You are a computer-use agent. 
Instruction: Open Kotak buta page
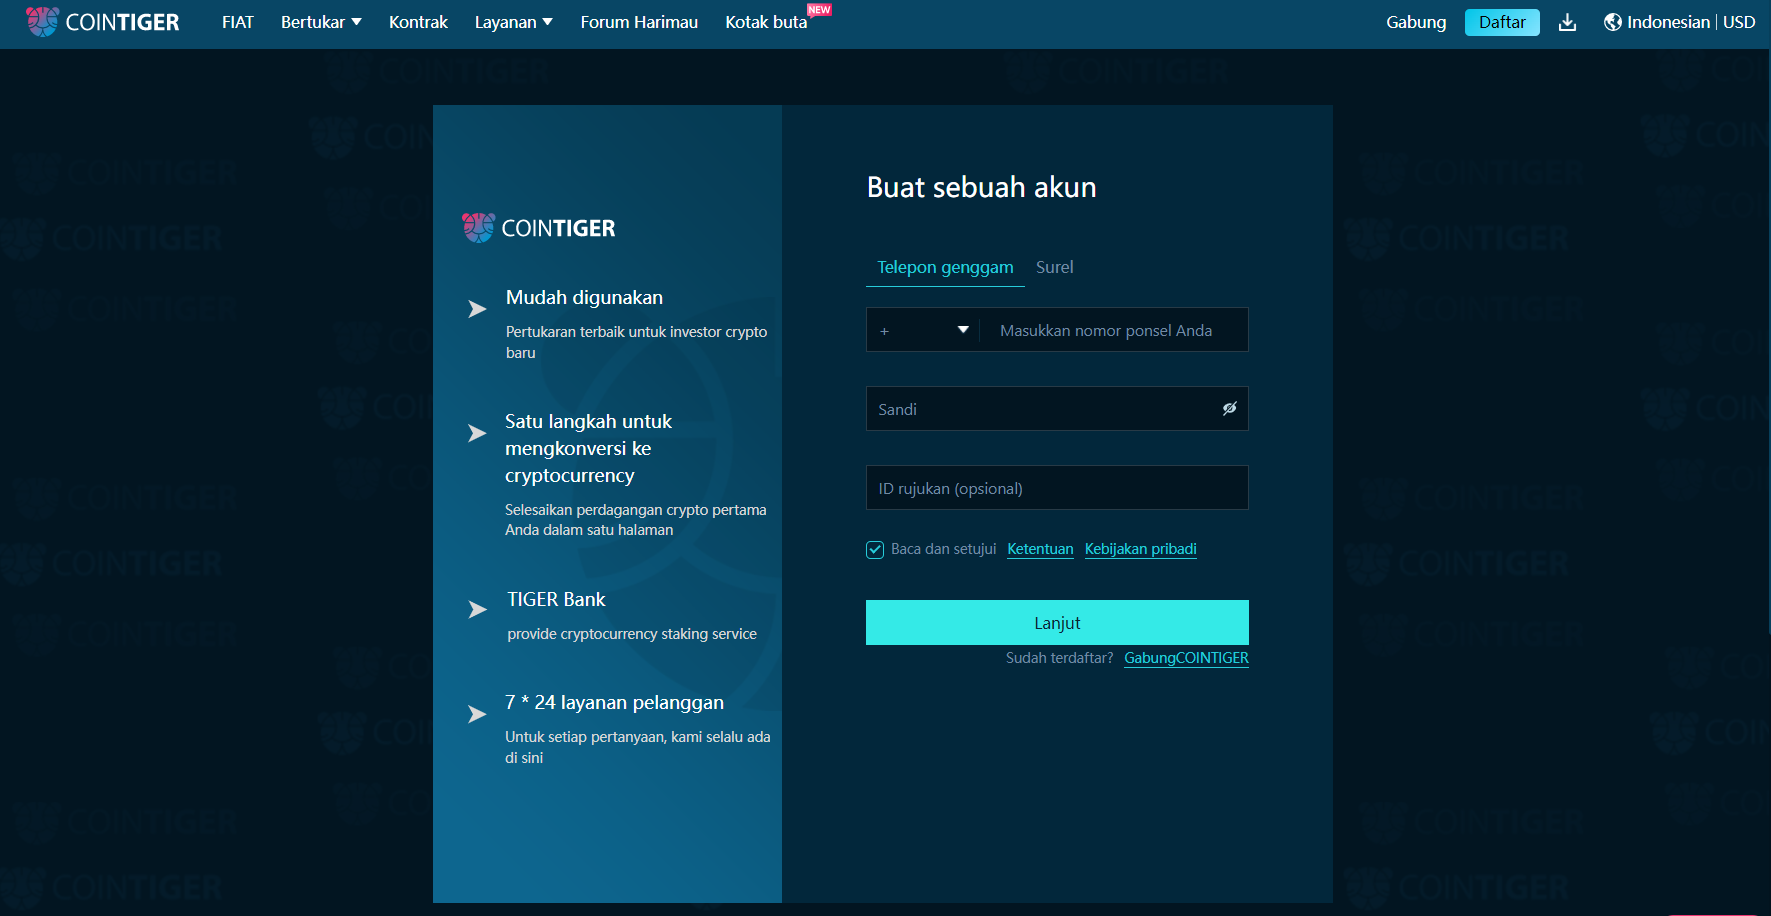[x=766, y=22]
